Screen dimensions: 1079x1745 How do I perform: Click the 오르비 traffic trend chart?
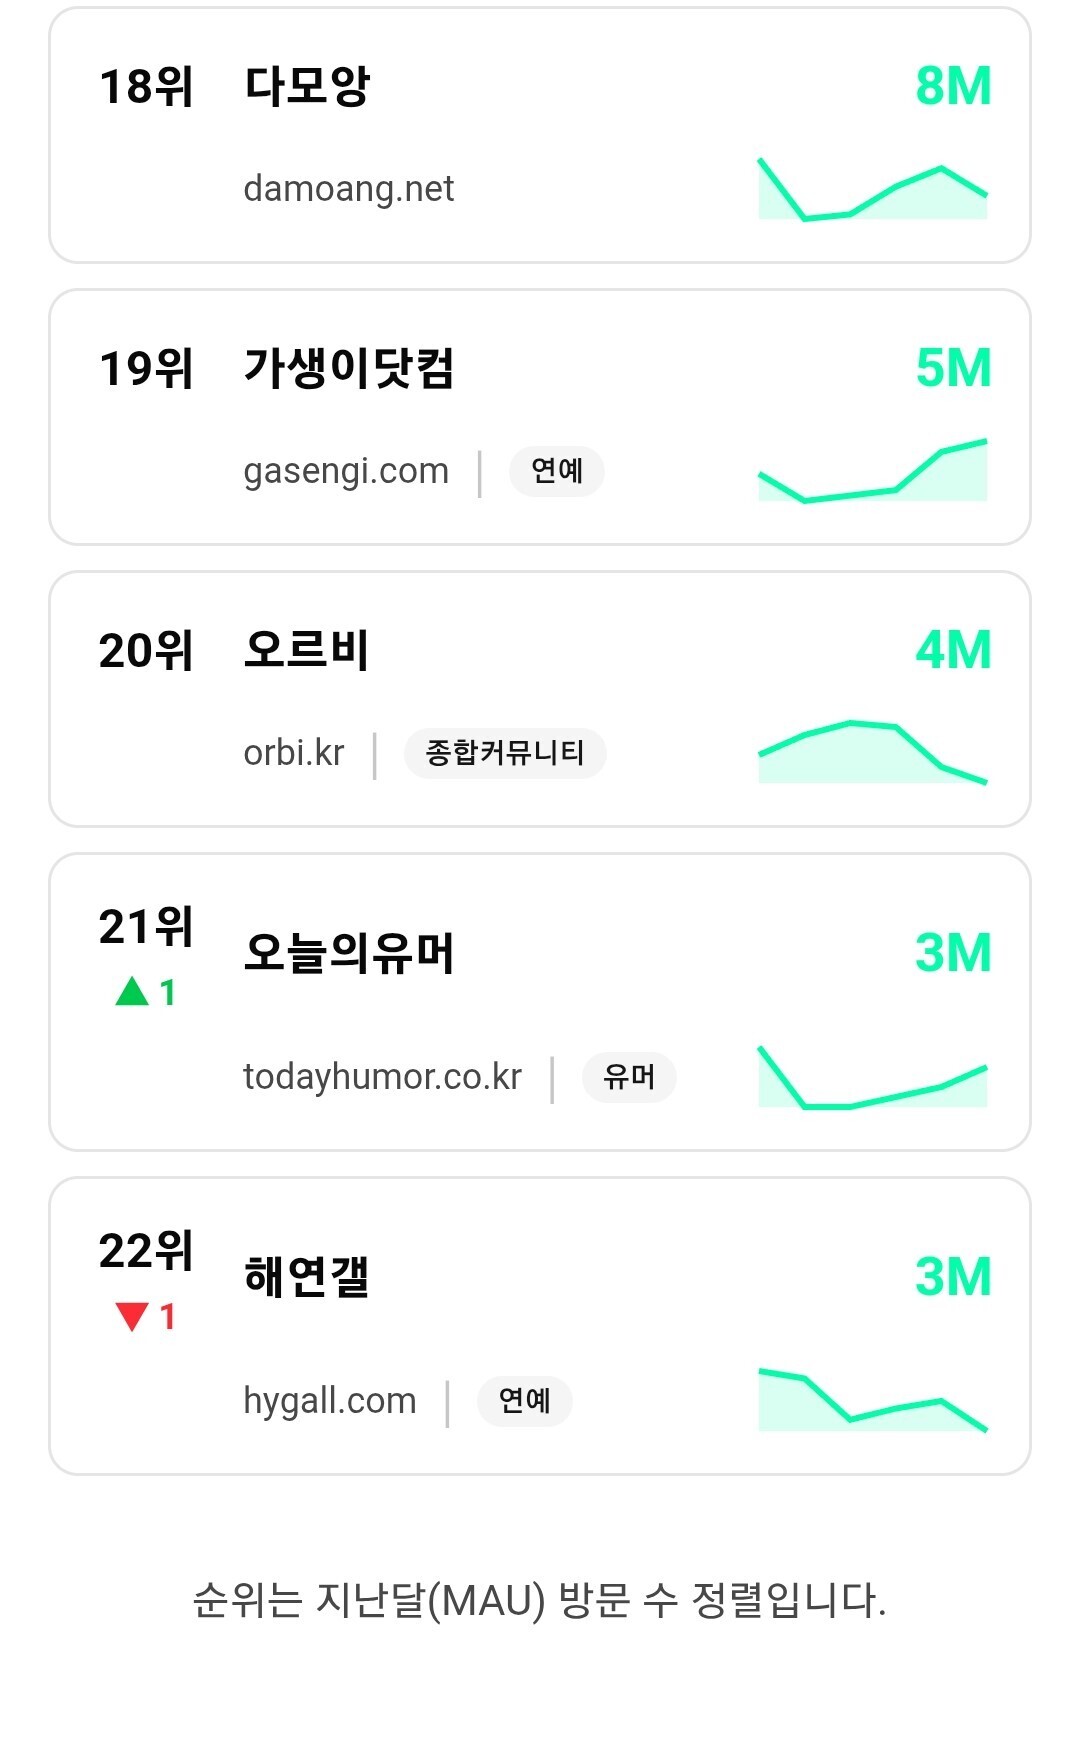[x=872, y=752]
